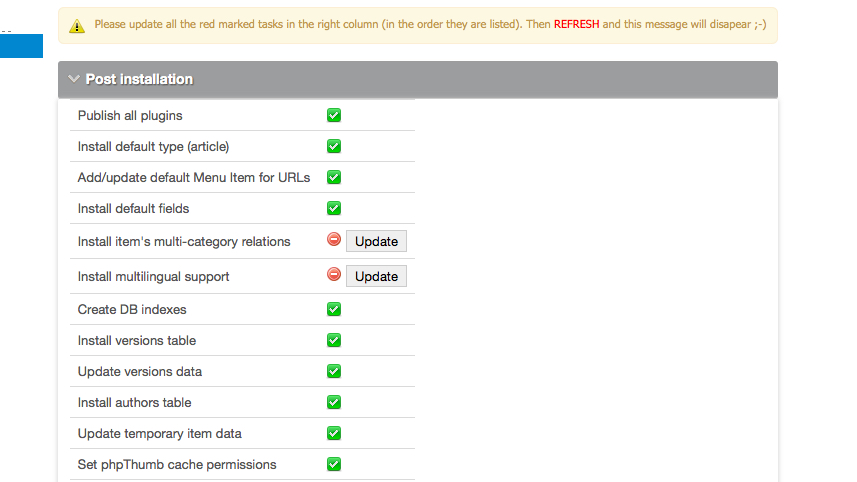Click Update for multilingual support
The height and width of the screenshot is (482, 857).
(x=376, y=276)
